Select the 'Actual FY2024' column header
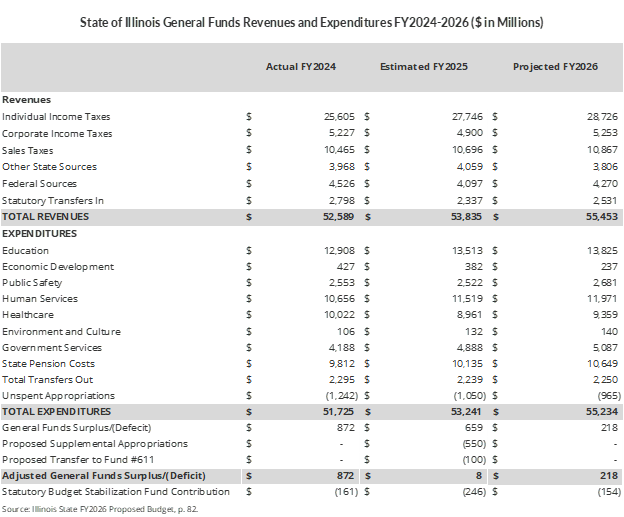 click(x=301, y=66)
